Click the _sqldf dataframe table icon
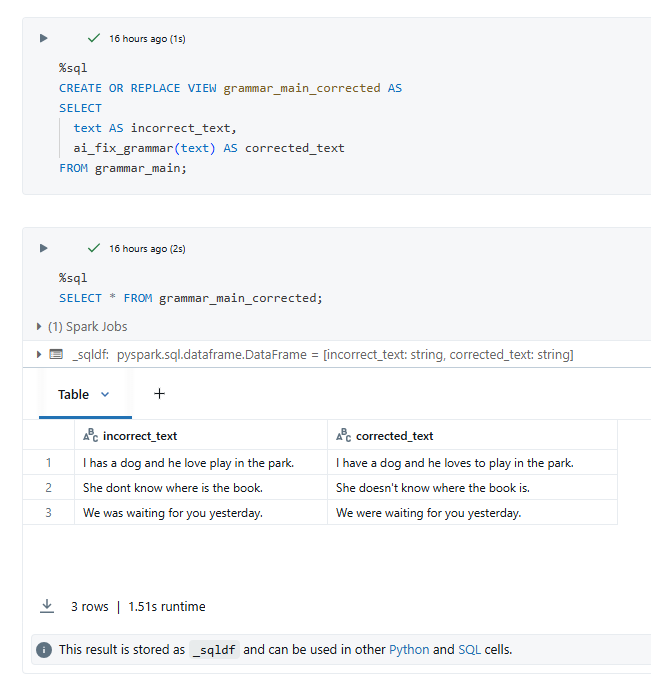 (56, 355)
